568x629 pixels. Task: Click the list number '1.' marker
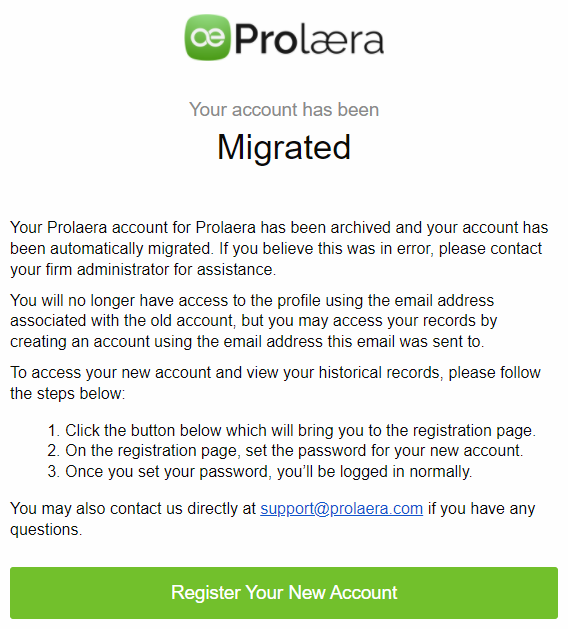coord(54,430)
